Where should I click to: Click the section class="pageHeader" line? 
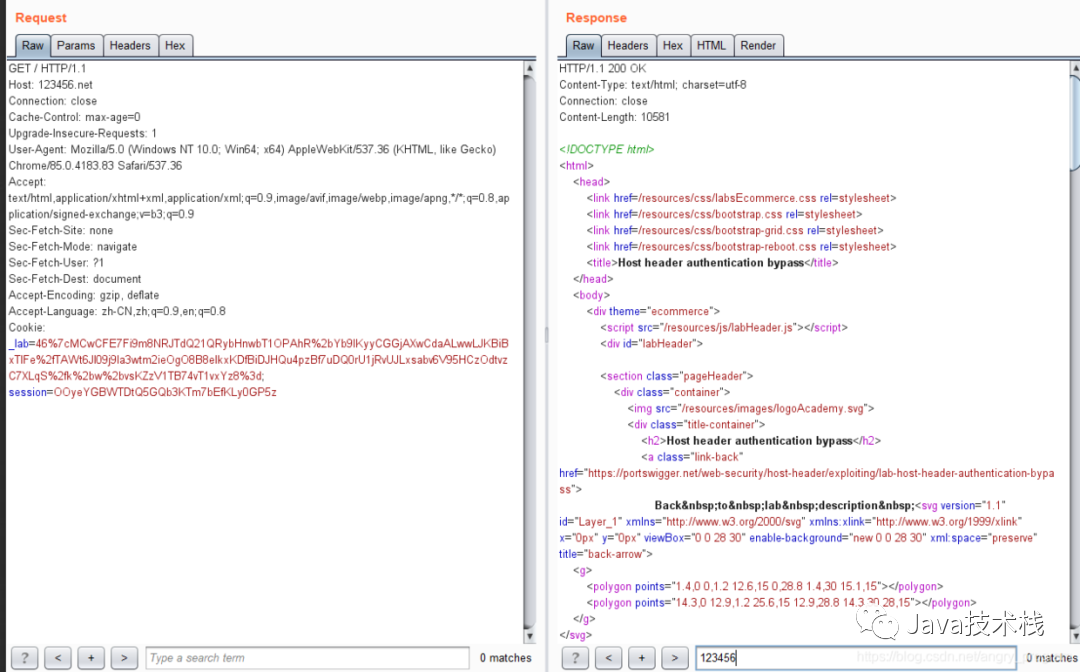point(676,376)
